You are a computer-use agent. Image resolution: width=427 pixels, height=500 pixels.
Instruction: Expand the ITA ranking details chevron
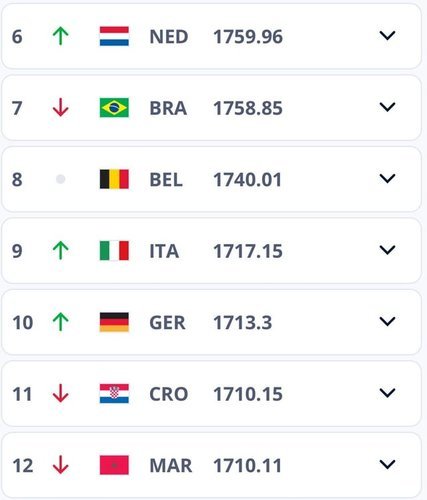pyautogui.click(x=387, y=250)
